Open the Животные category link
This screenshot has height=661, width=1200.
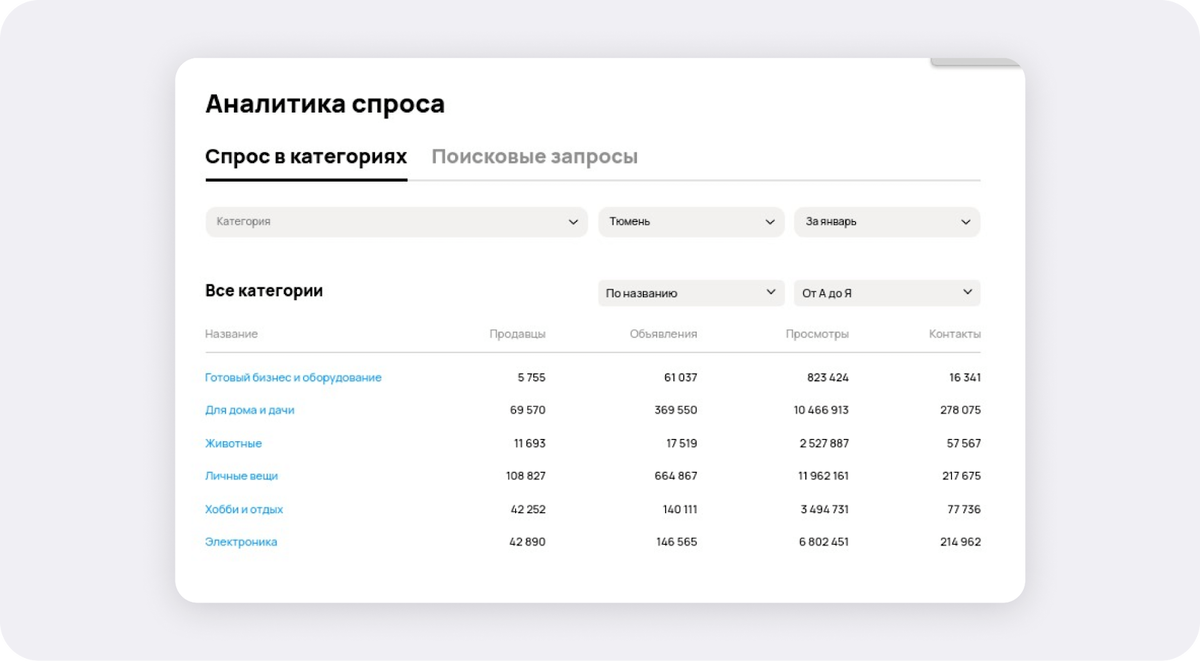point(233,443)
